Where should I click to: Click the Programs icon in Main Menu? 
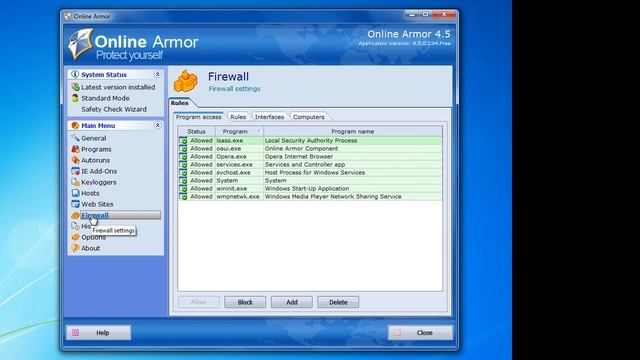coord(76,149)
